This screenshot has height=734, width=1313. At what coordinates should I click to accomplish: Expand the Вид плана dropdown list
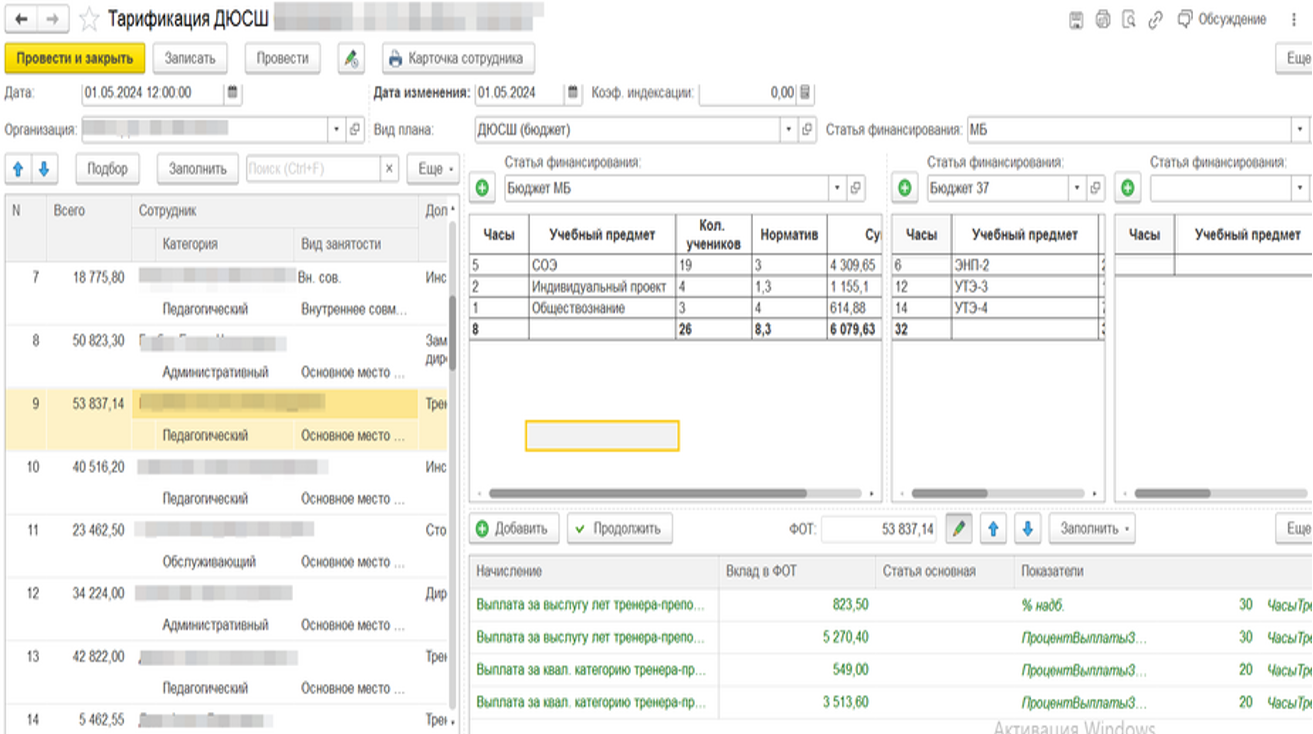click(788, 129)
